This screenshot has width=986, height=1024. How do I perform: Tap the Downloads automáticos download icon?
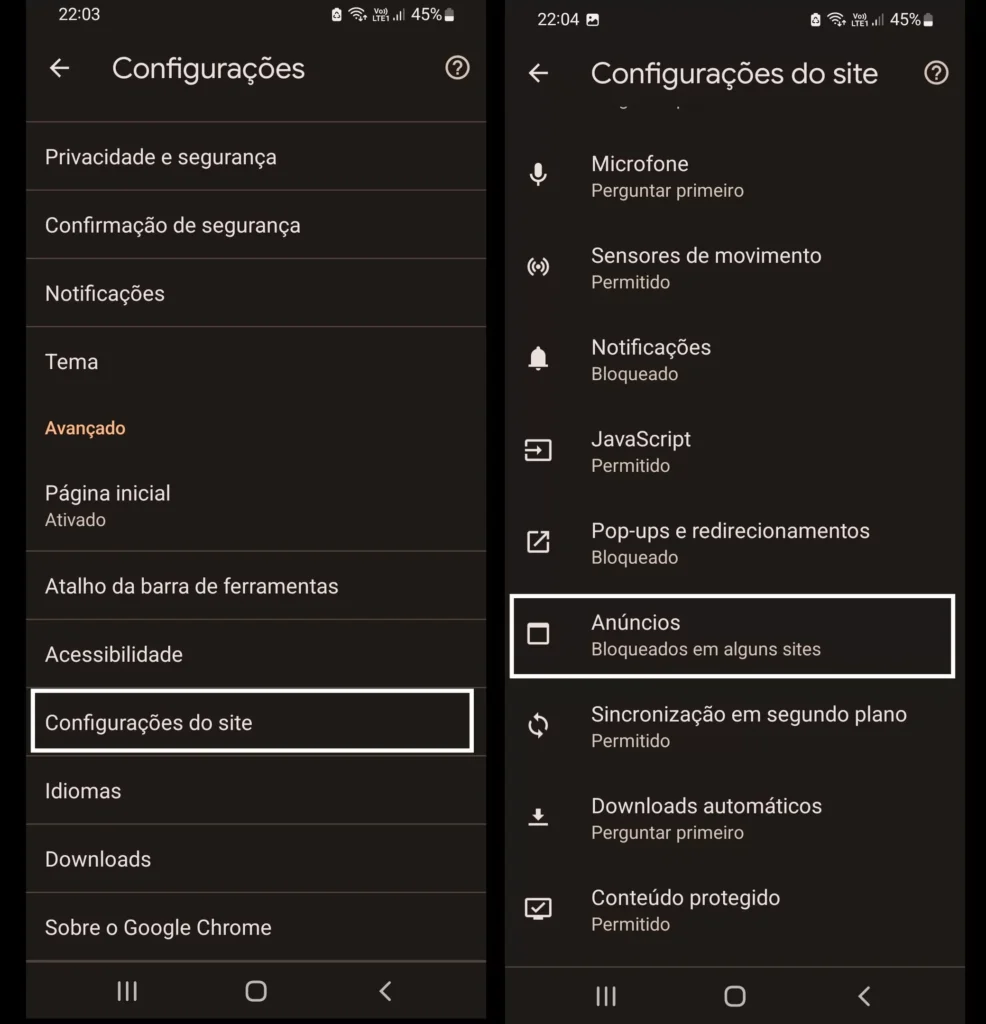click(x=538, y=817)
